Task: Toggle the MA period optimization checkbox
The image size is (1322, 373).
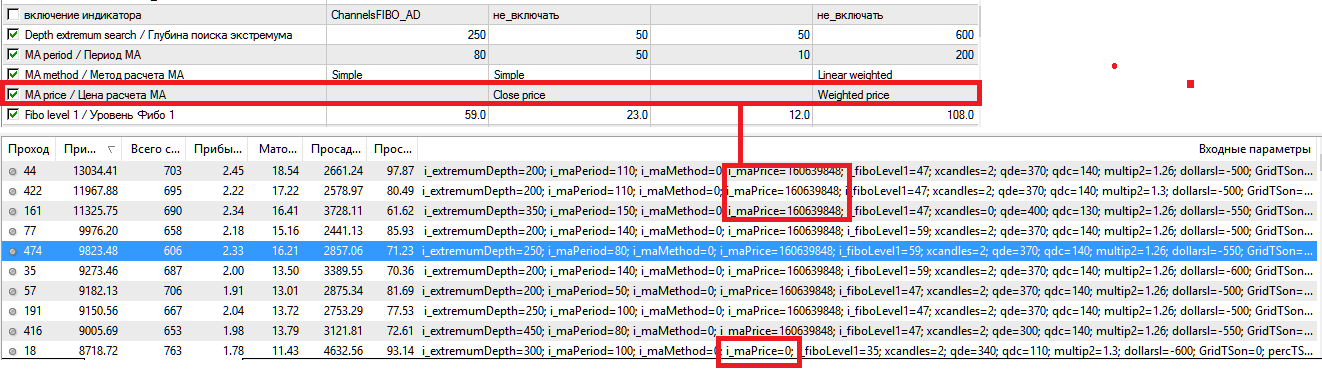Action: [12, 55]
